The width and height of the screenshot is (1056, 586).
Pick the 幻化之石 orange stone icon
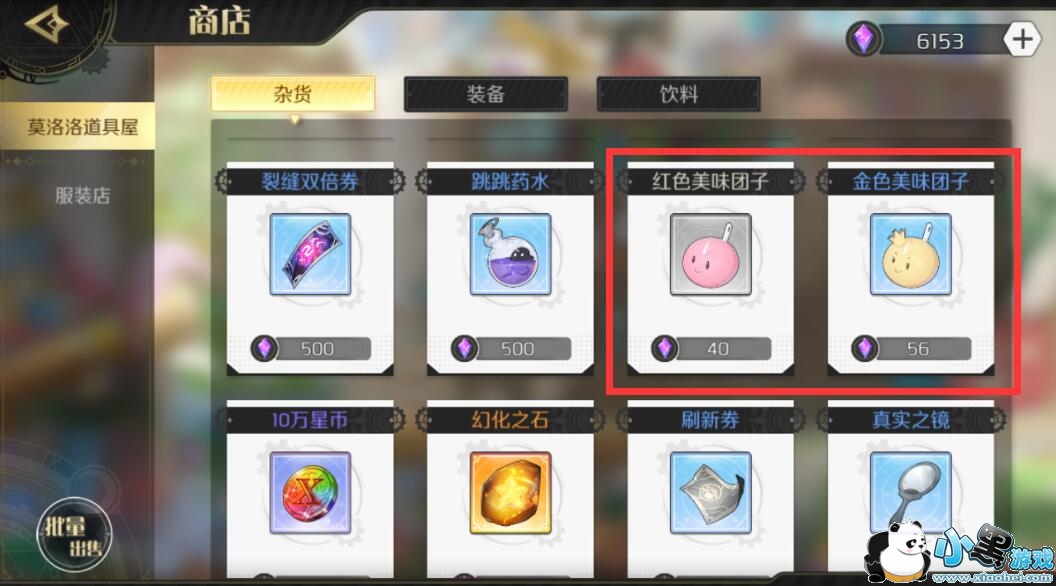[x=510, y=493]
